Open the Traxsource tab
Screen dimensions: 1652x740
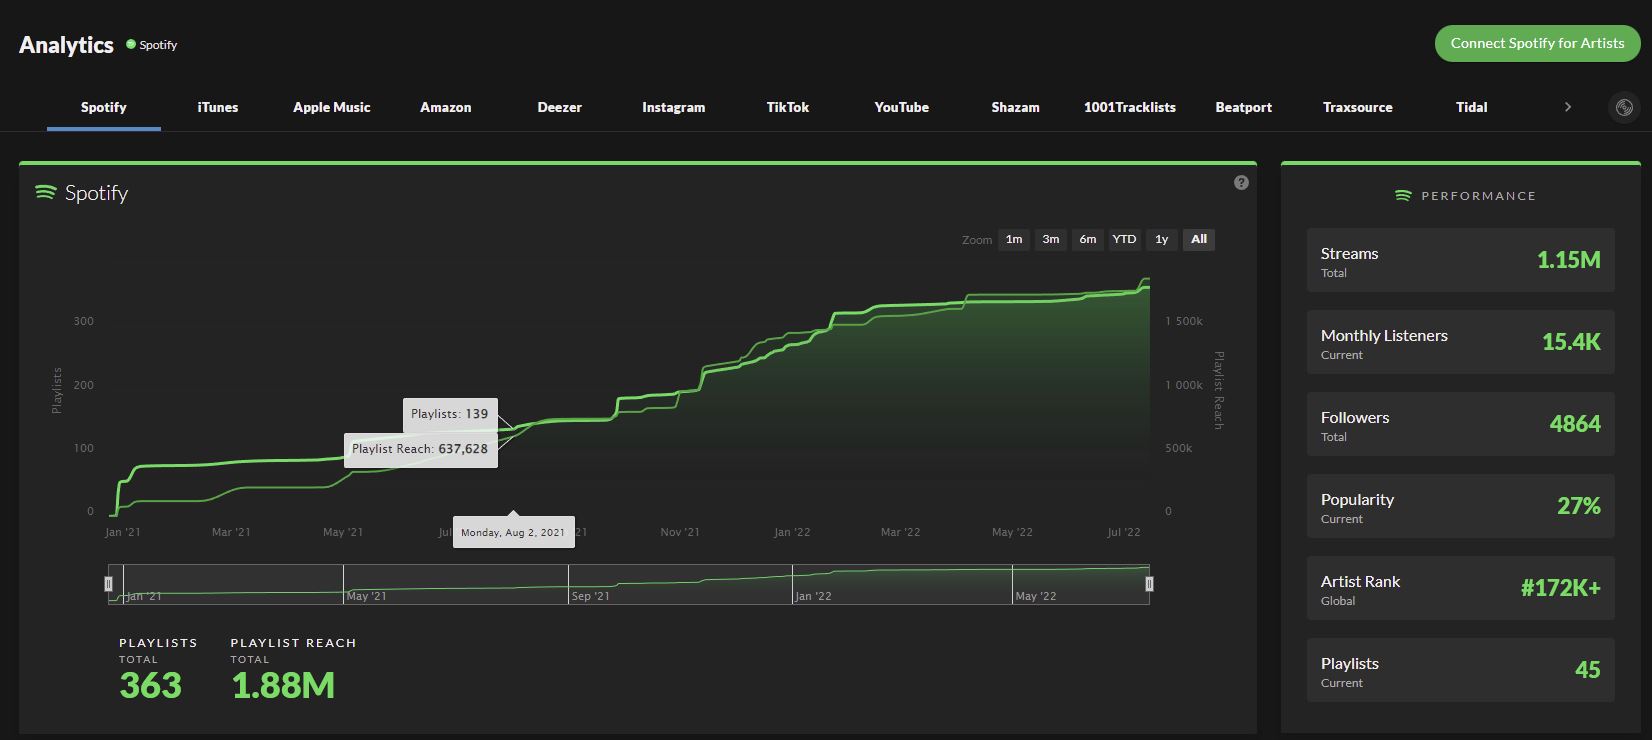1358,107
